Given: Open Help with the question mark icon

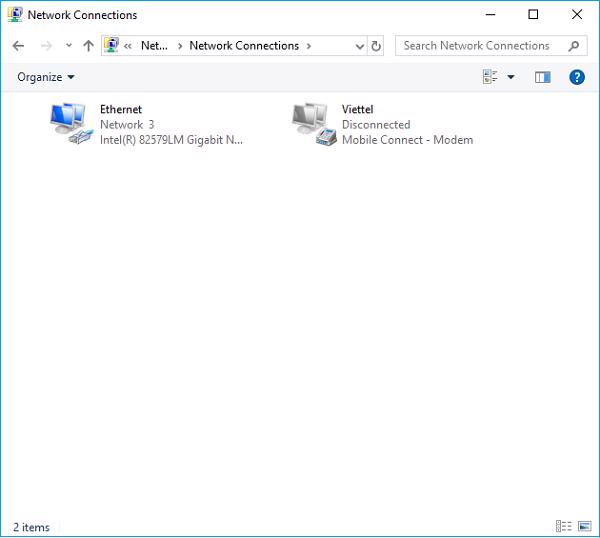Looking at the screenshot, I should (x=577, y=77).
